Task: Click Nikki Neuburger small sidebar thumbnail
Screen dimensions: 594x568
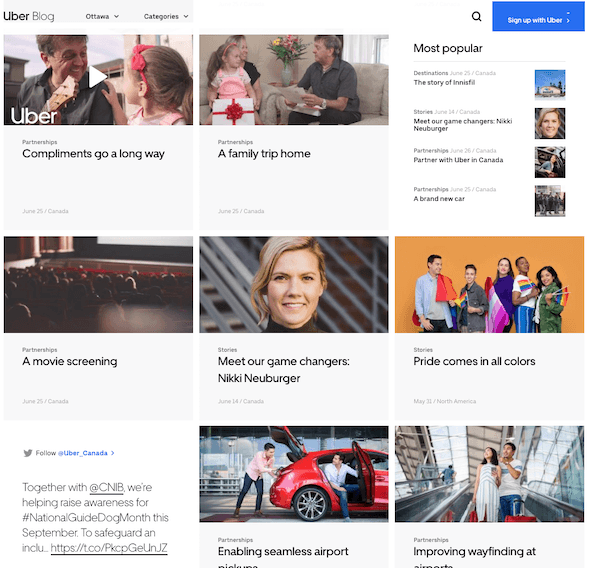Action: point(550,124)
